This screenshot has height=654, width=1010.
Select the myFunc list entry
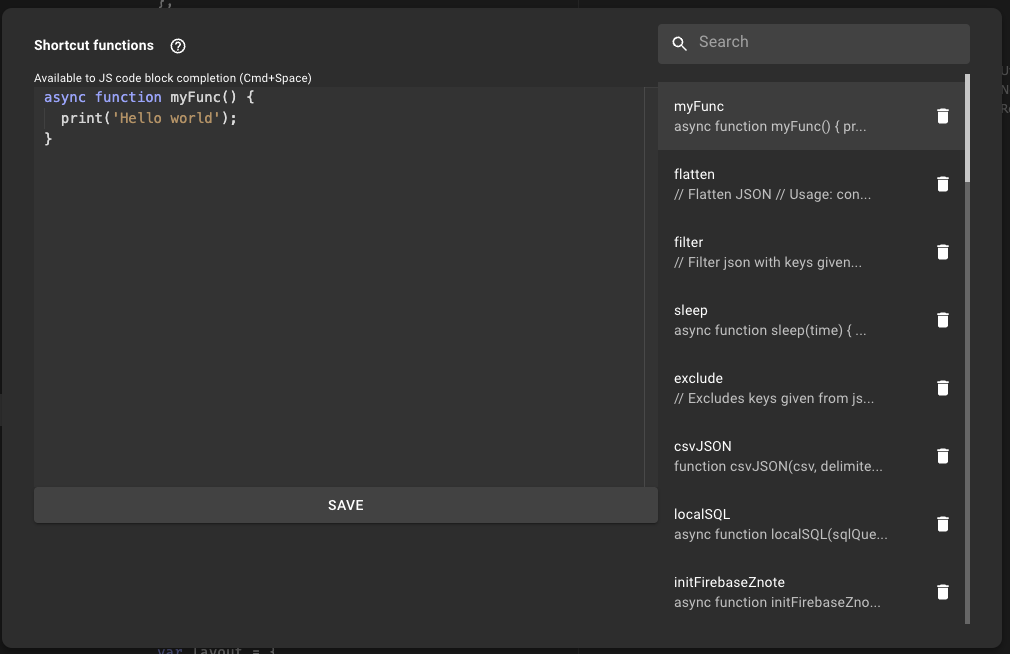(x=811, y=116)
